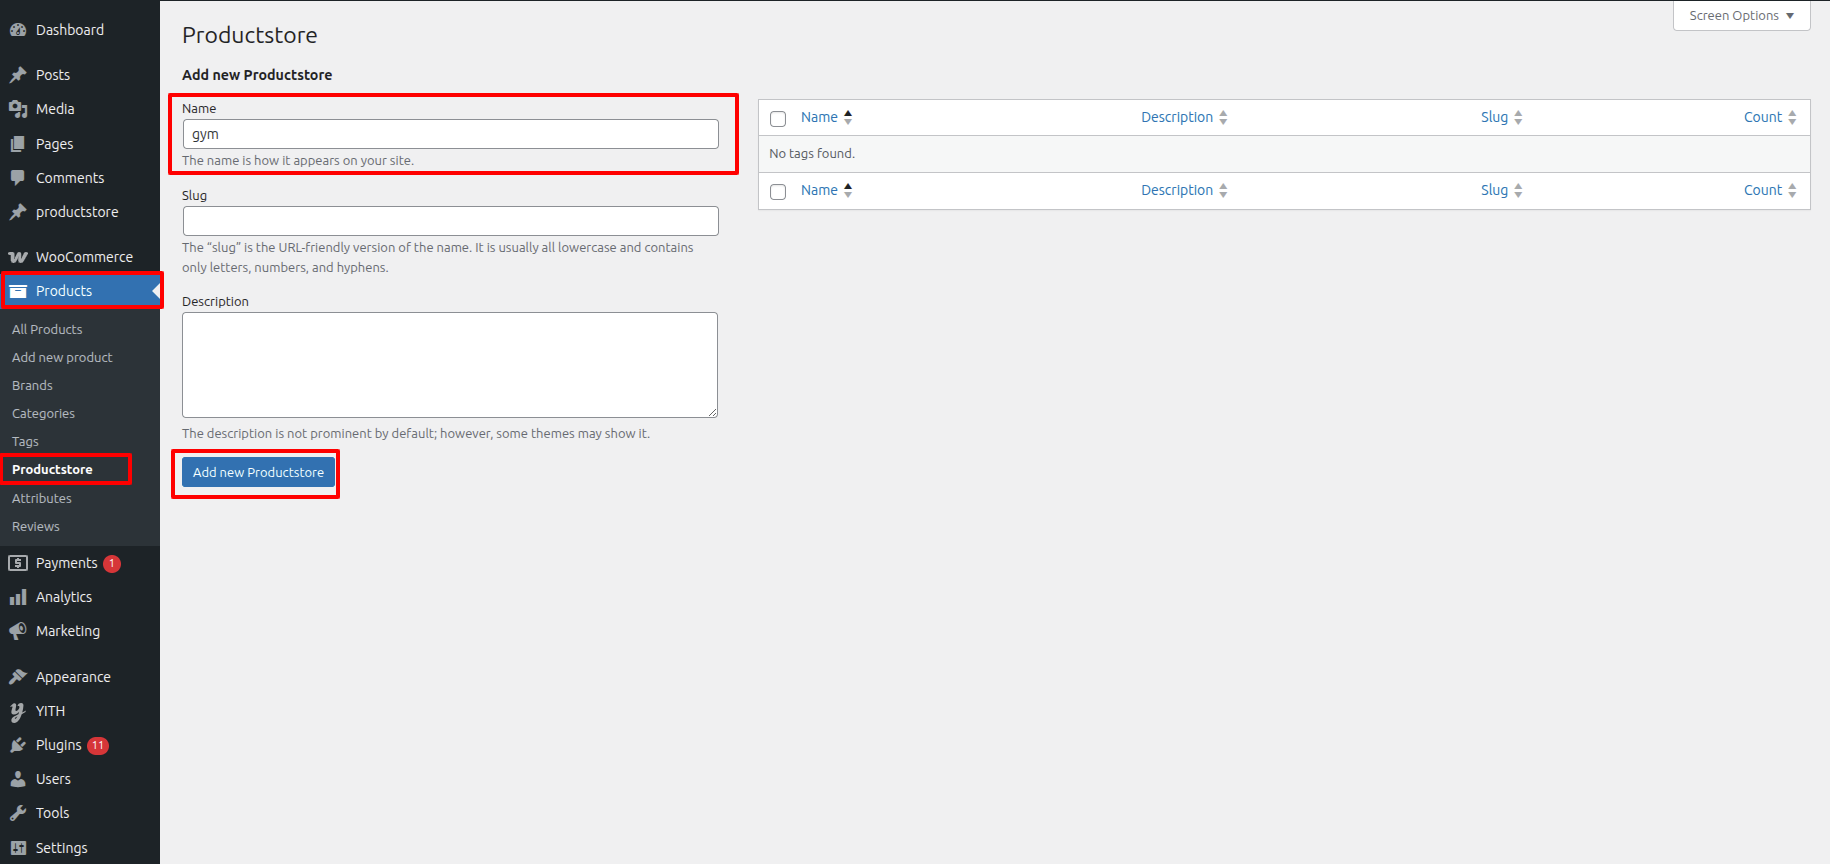Click the WooCommerce logo icon

(18, 257)
